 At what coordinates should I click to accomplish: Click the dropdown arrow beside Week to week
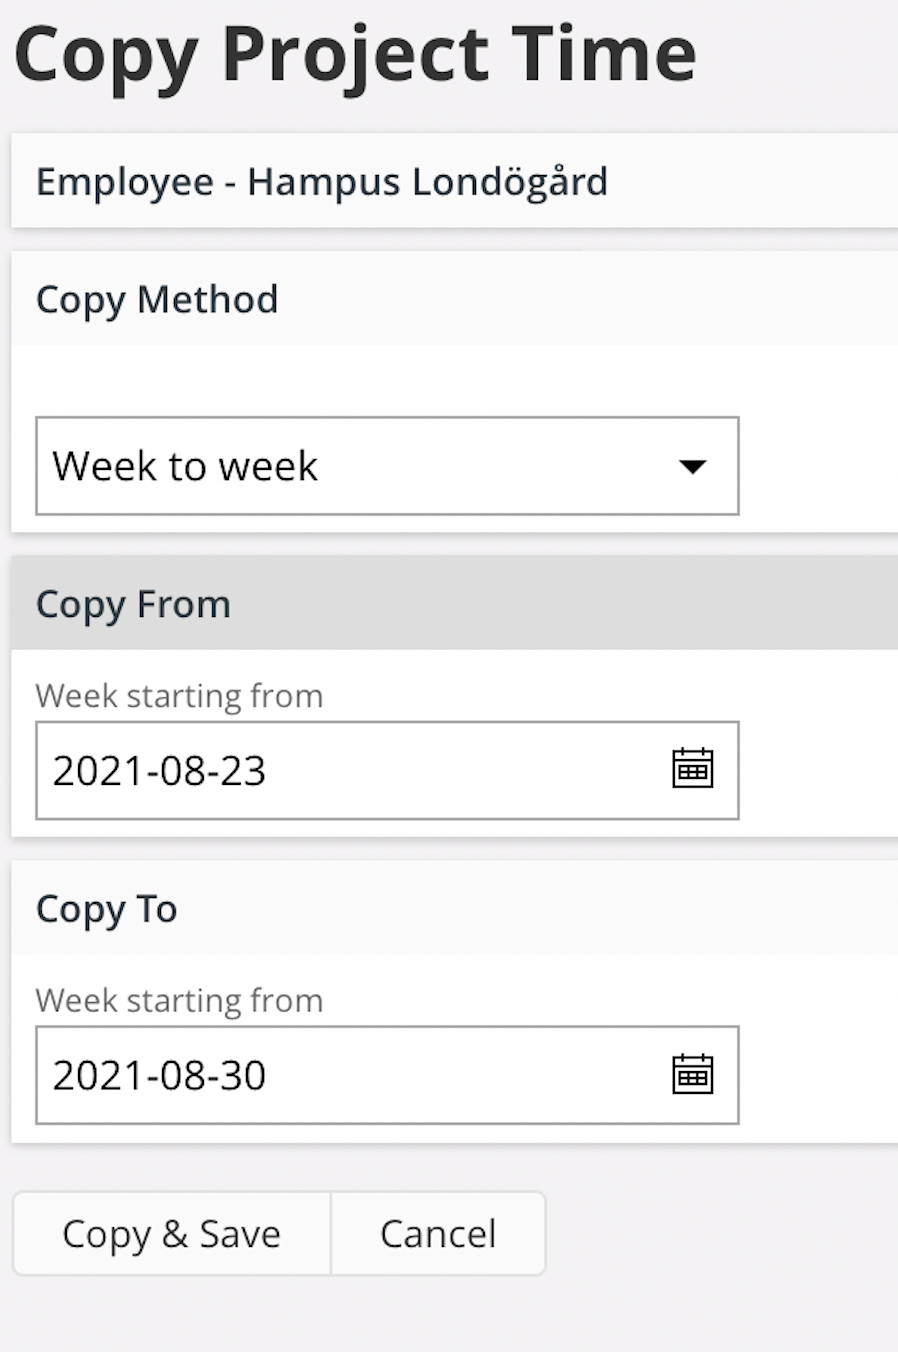(692, 466)
